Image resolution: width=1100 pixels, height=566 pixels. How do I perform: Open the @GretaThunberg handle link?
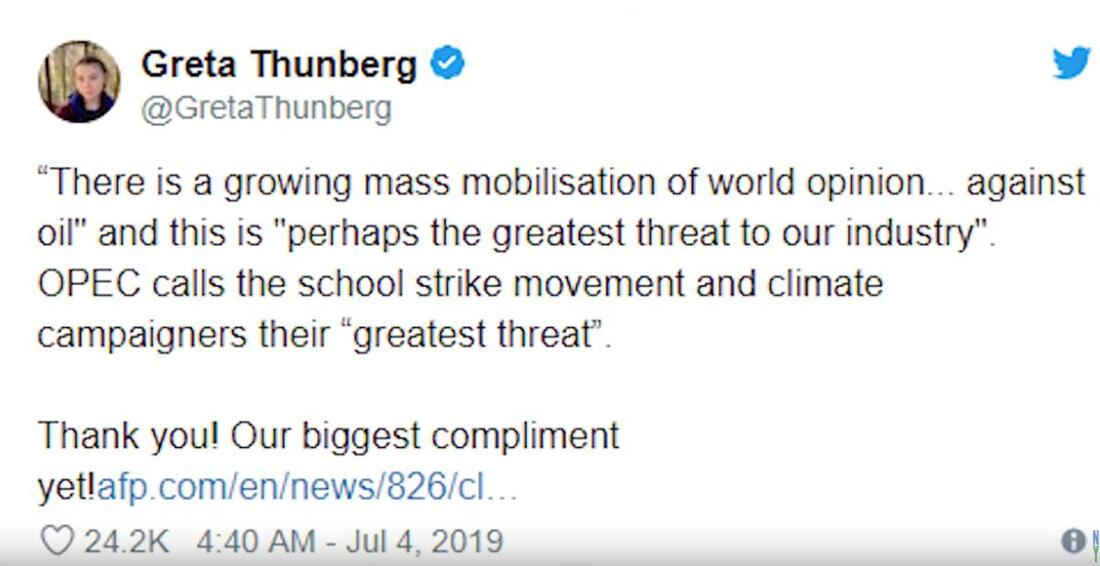(266, 108)
